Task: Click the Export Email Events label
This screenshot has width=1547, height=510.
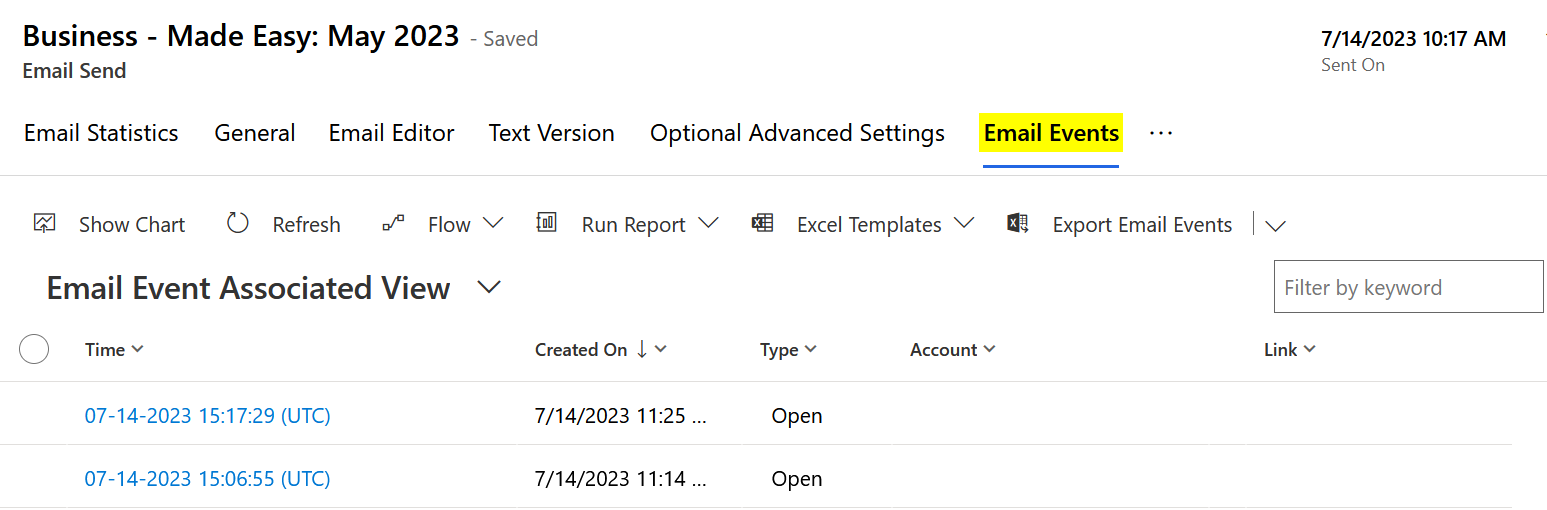Action: click(1142, 225)
